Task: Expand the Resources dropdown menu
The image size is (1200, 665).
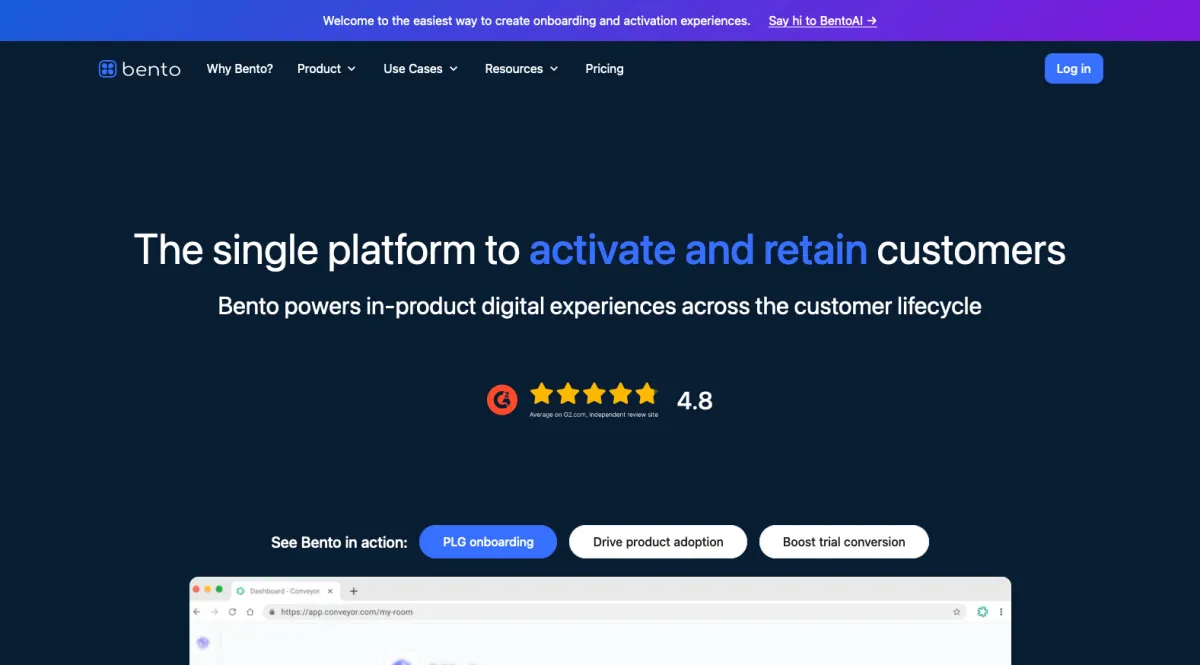Action: click(x=521, y=69)
